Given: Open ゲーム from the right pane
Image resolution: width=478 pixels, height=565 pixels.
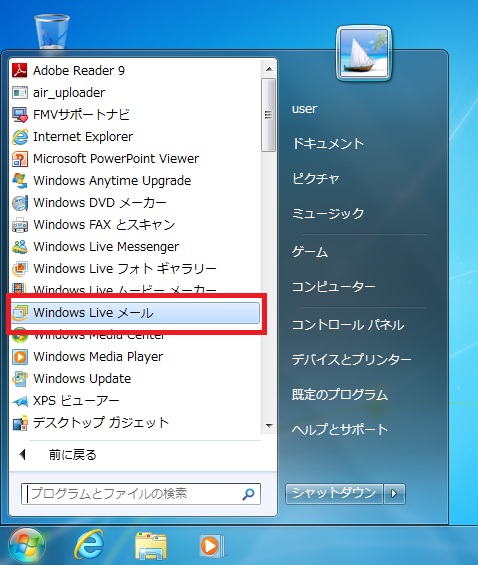Looking at the screenshot, I should tap(310, 252).
